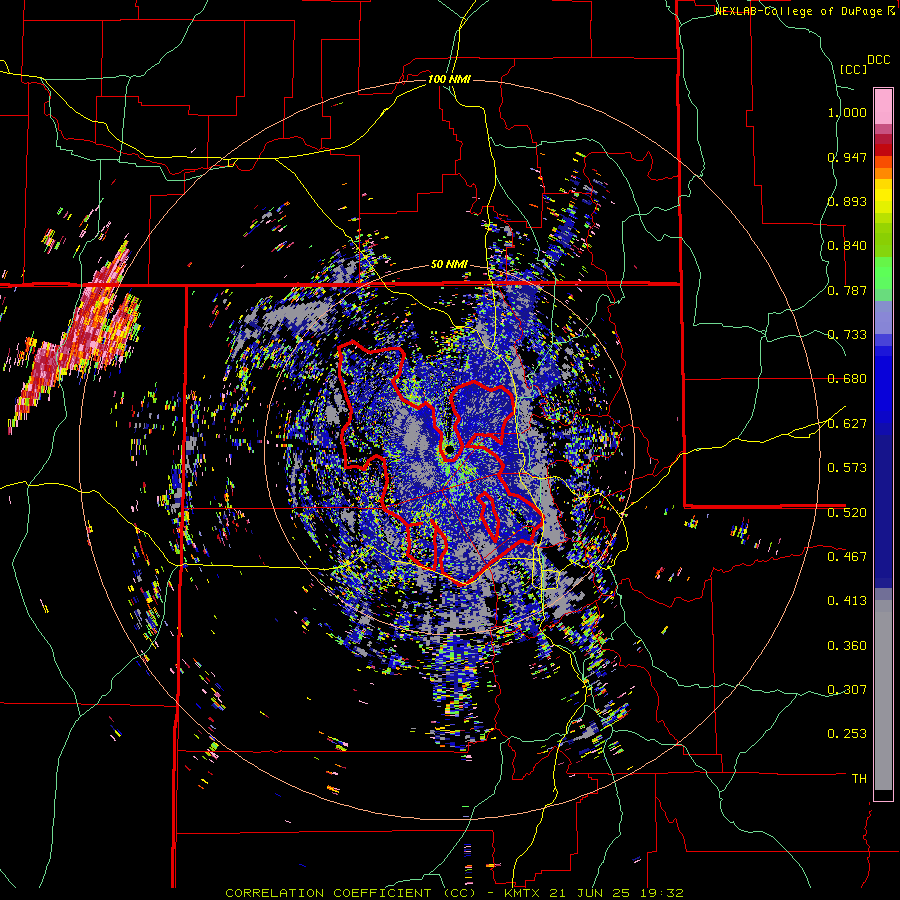The width and height of the screenshot is (900, 900).
Task: Click the CORRELATION COEFFICIENT (CC) caption text
Action: 350,893
